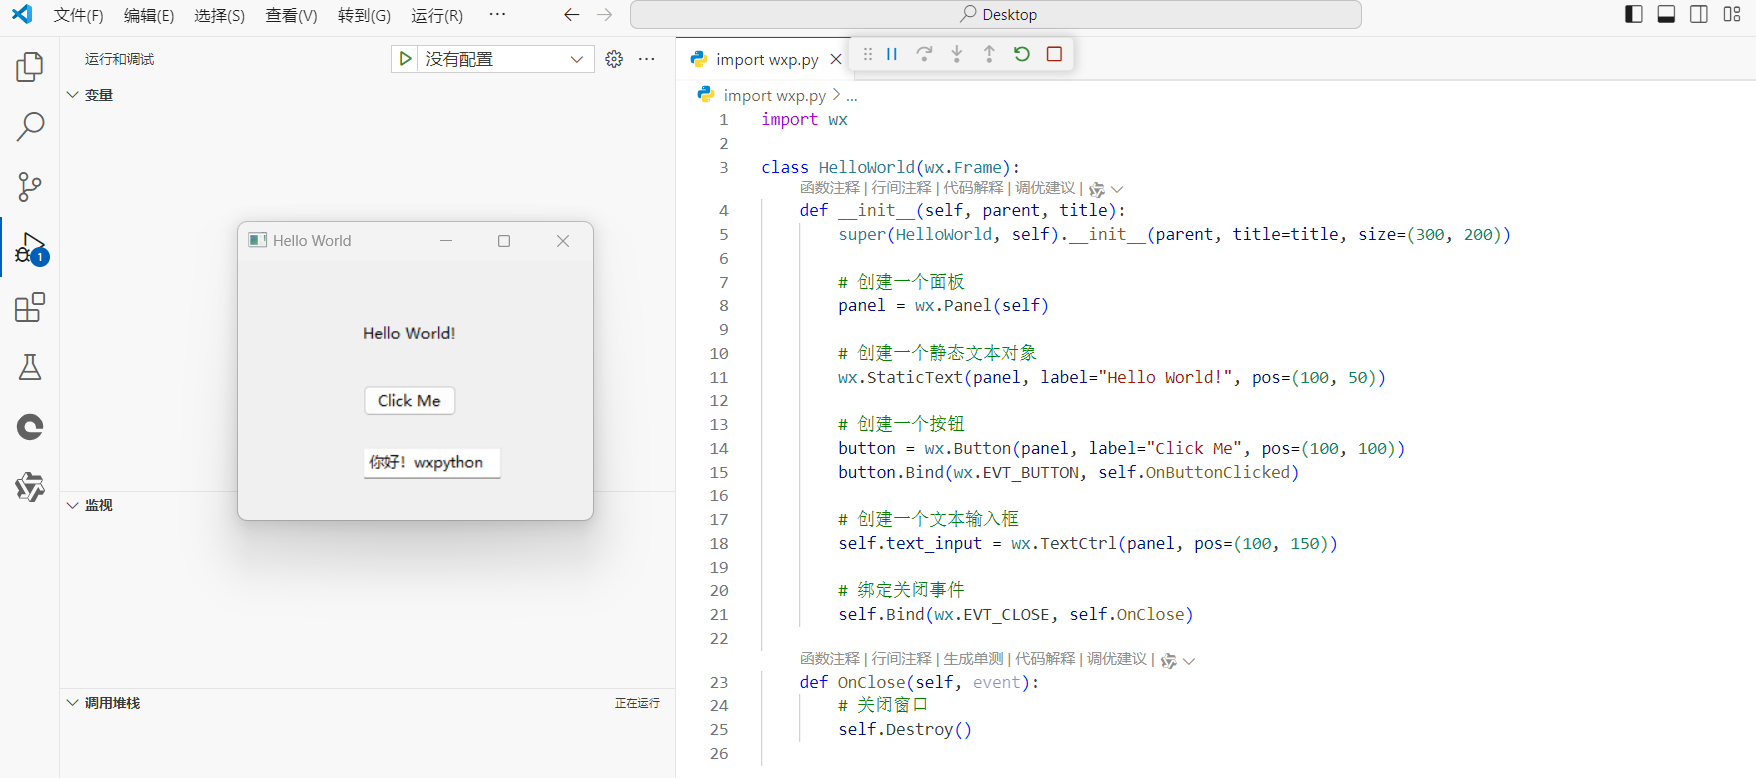Screen dimensions: 1756x778
Task: Open the Testing flask icon
Action: (30, 367)
